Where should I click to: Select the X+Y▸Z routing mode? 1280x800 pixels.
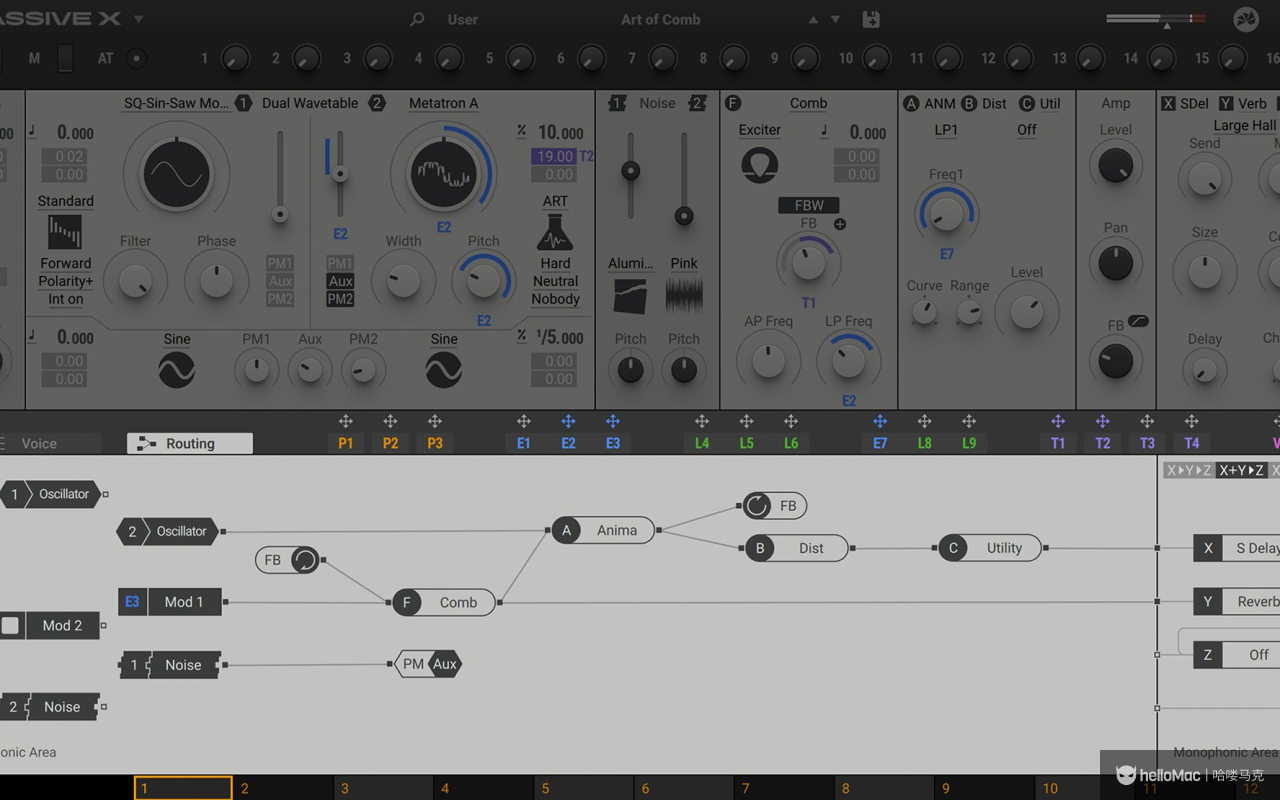1241,470
